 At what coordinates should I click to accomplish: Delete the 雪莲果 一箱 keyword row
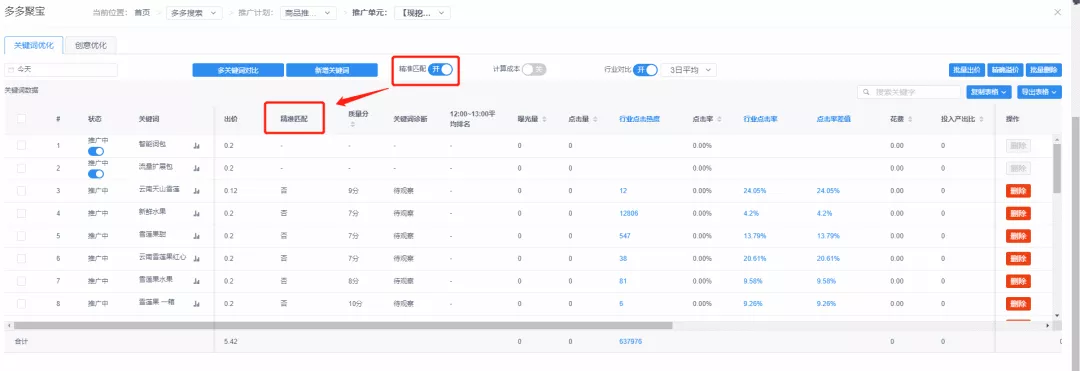1018,304
